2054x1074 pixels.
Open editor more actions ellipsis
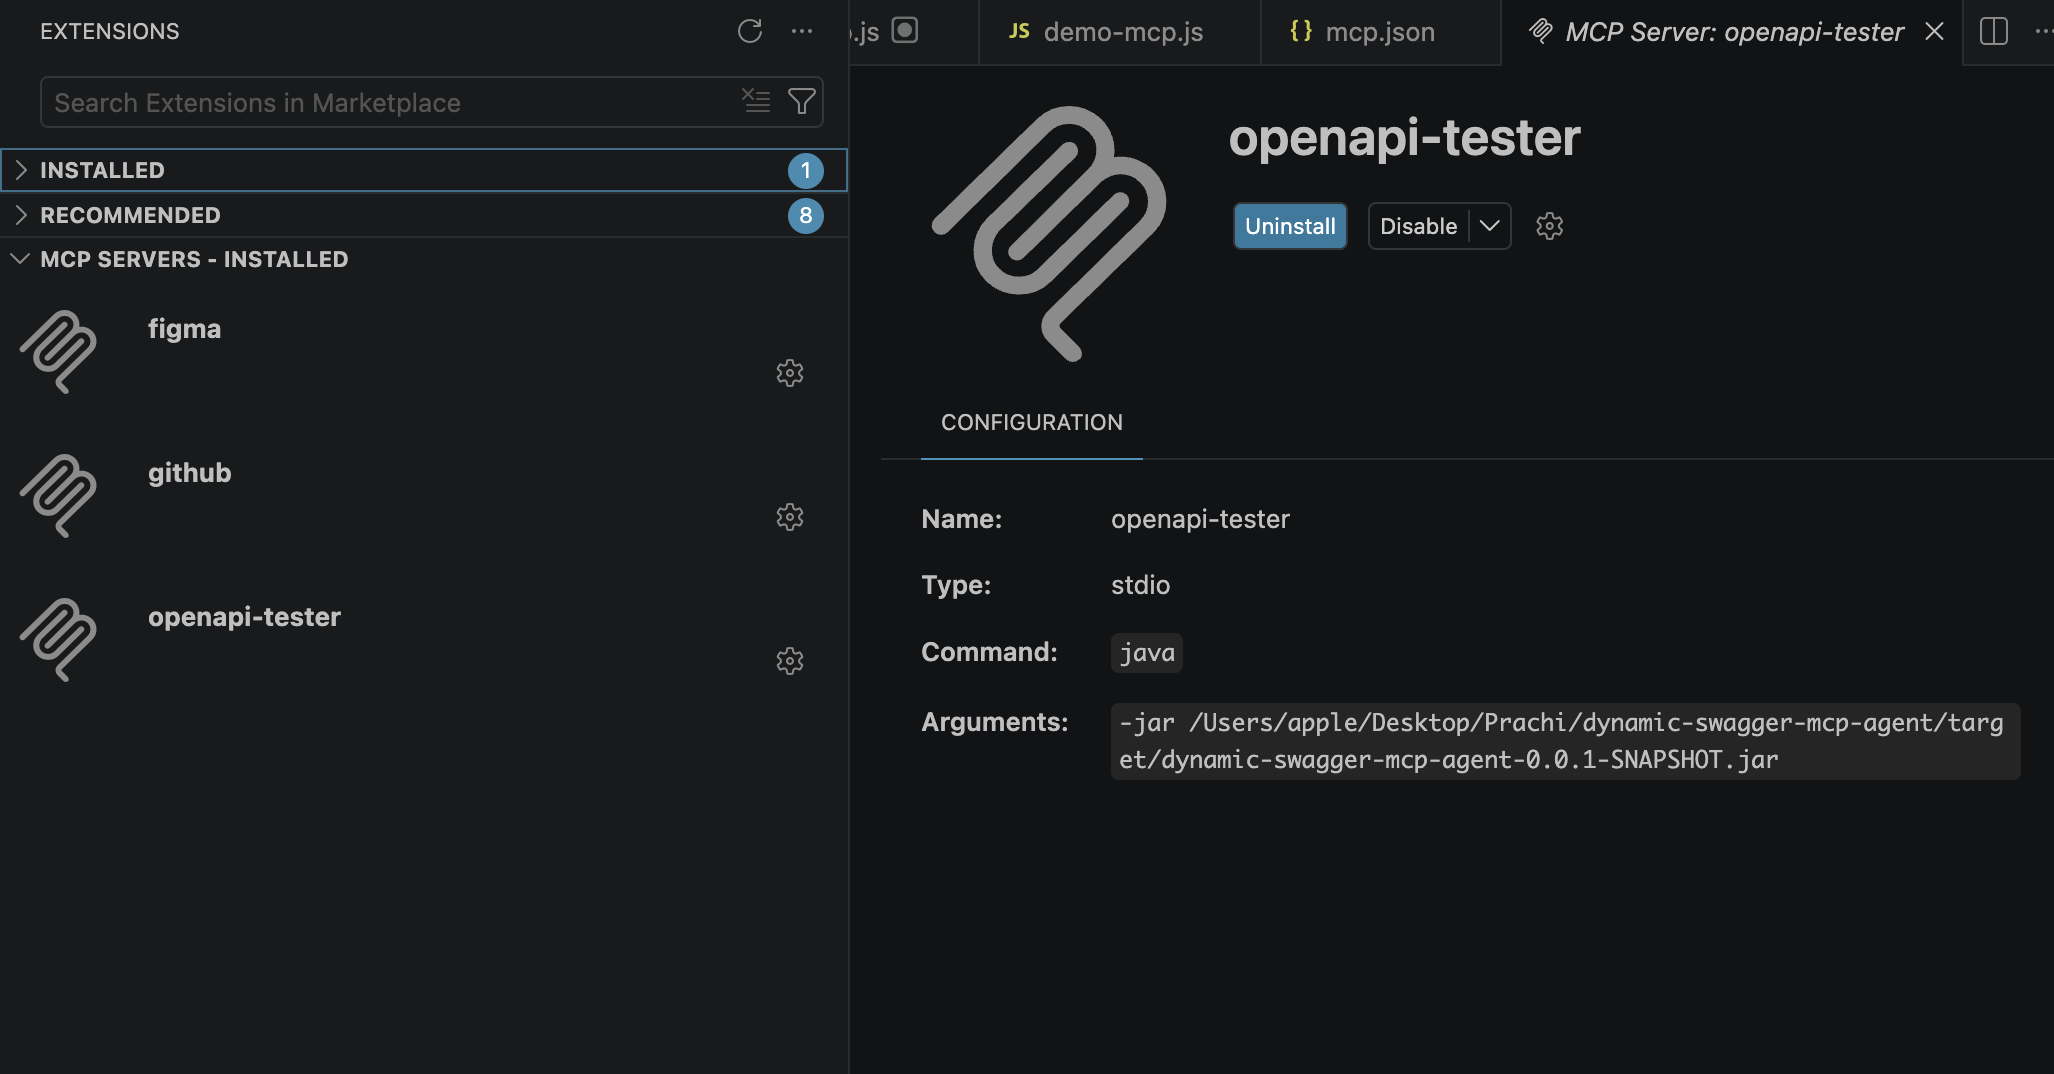click(2042, 31)
